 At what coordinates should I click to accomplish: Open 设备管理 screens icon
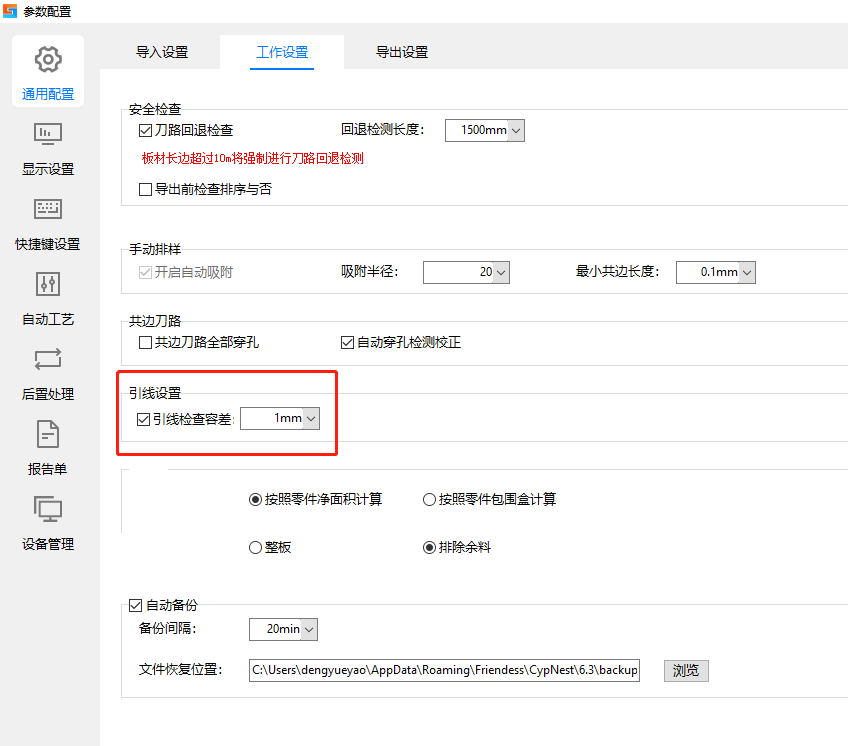pyautogui.click(x=48, y=509)
